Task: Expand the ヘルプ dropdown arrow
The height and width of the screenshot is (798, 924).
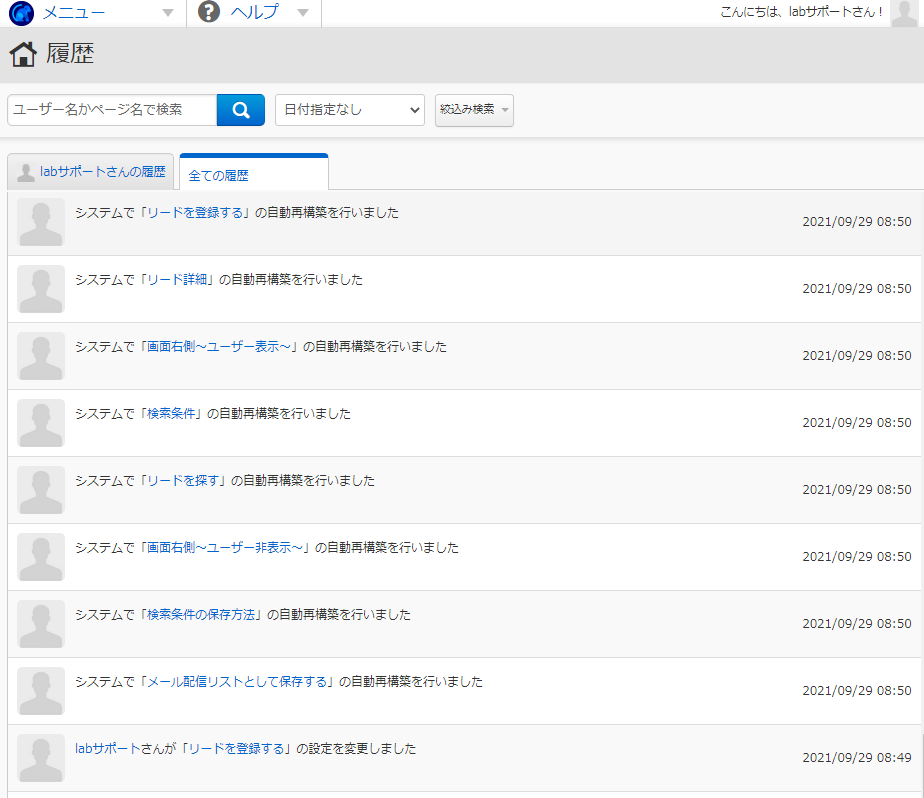Action: pyautogui.click(x=303, y=13)
